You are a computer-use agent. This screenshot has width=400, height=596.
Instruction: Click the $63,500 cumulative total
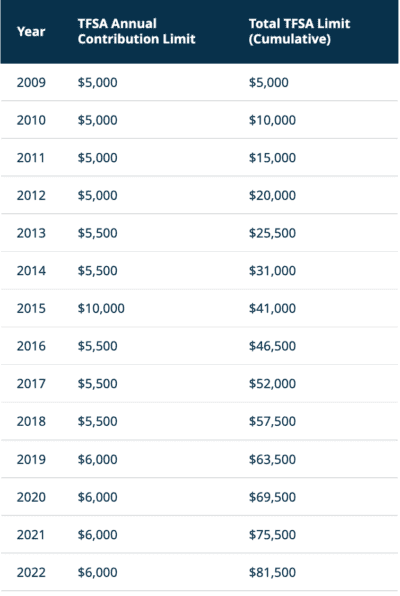click(x=272, y=460)
